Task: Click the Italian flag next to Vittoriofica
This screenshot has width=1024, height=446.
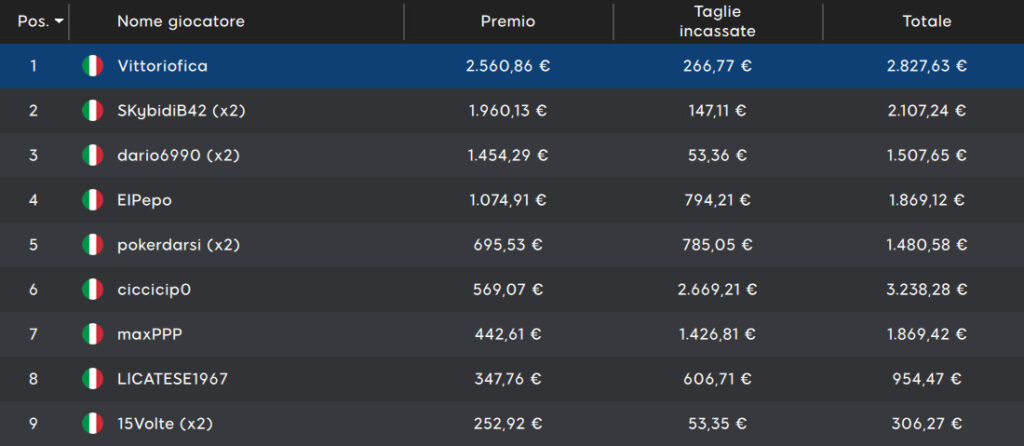Action: pos(93,66)
